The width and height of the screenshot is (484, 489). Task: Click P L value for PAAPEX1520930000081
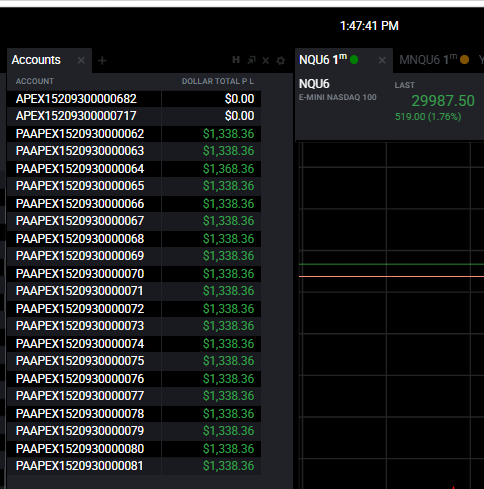coord(228,466)
